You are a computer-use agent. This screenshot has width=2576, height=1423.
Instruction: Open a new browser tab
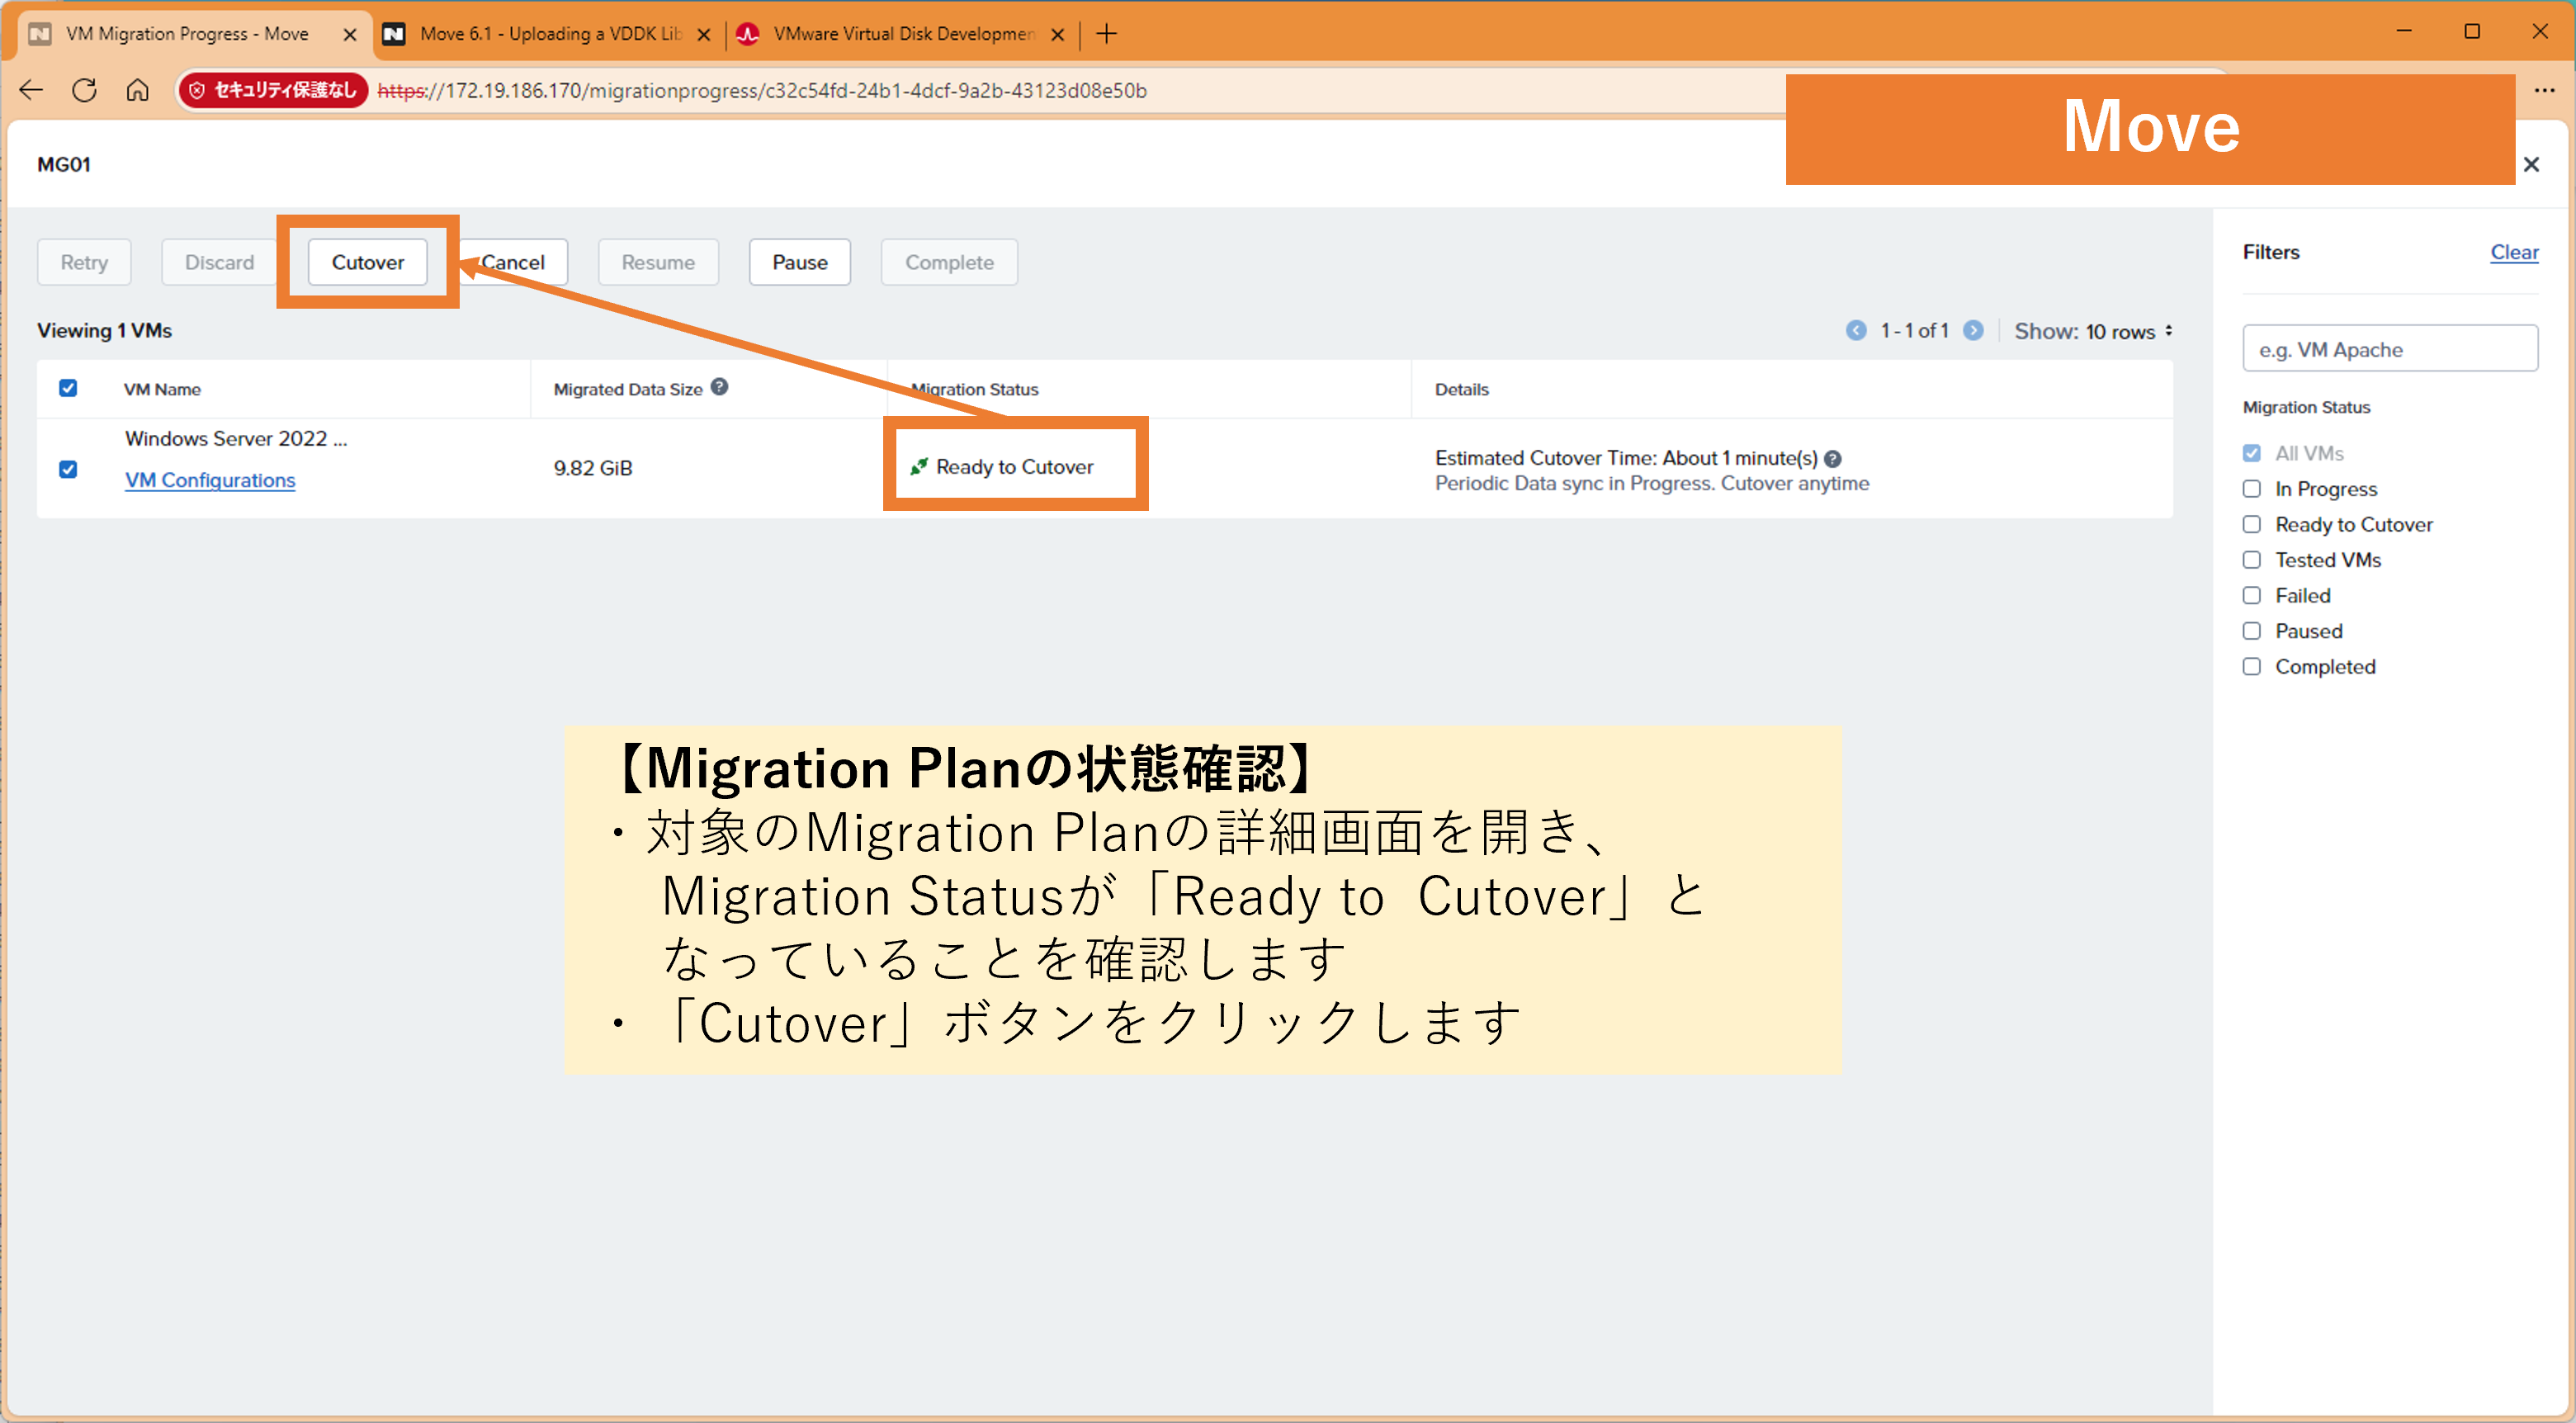click(1106, 34)
